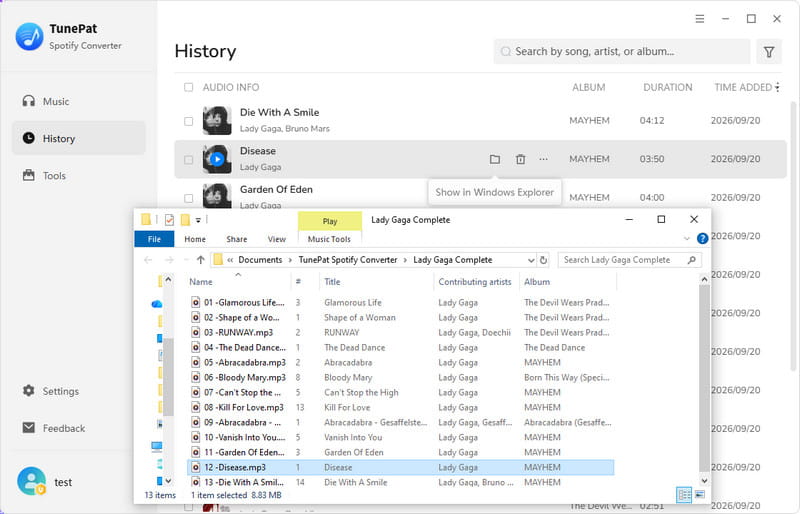This screenshot has height=514, width=800.
Task: Select the 08 -Kill For Love.mp3 file
Action: pos(243,407)
